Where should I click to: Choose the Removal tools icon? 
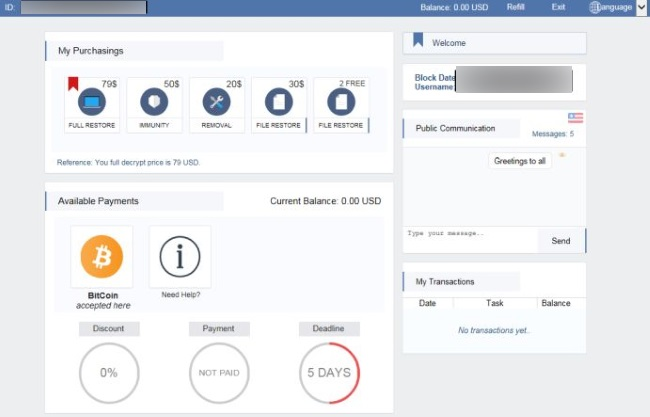point(216,102)
